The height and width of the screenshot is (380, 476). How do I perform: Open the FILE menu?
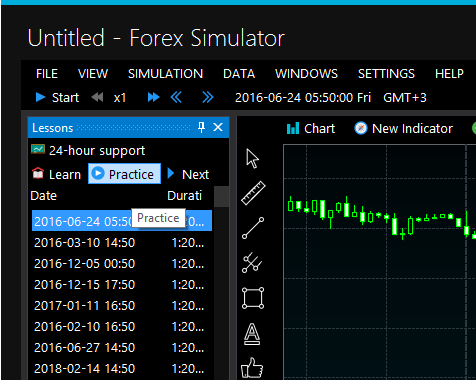pyautogui.click(x=47, y=74)
